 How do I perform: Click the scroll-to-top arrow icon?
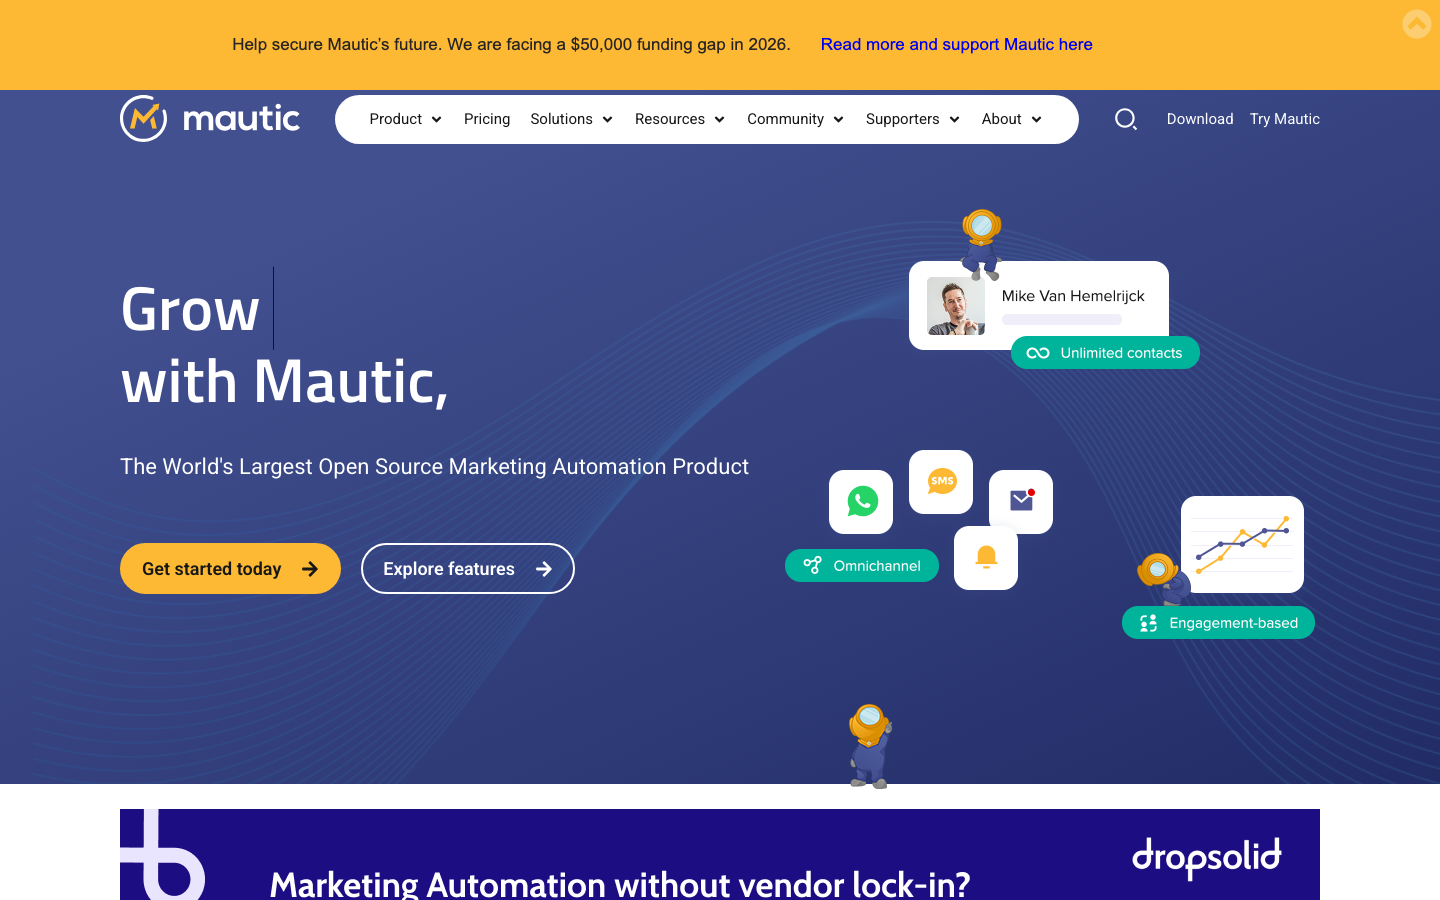click(x=1416, y=24)
